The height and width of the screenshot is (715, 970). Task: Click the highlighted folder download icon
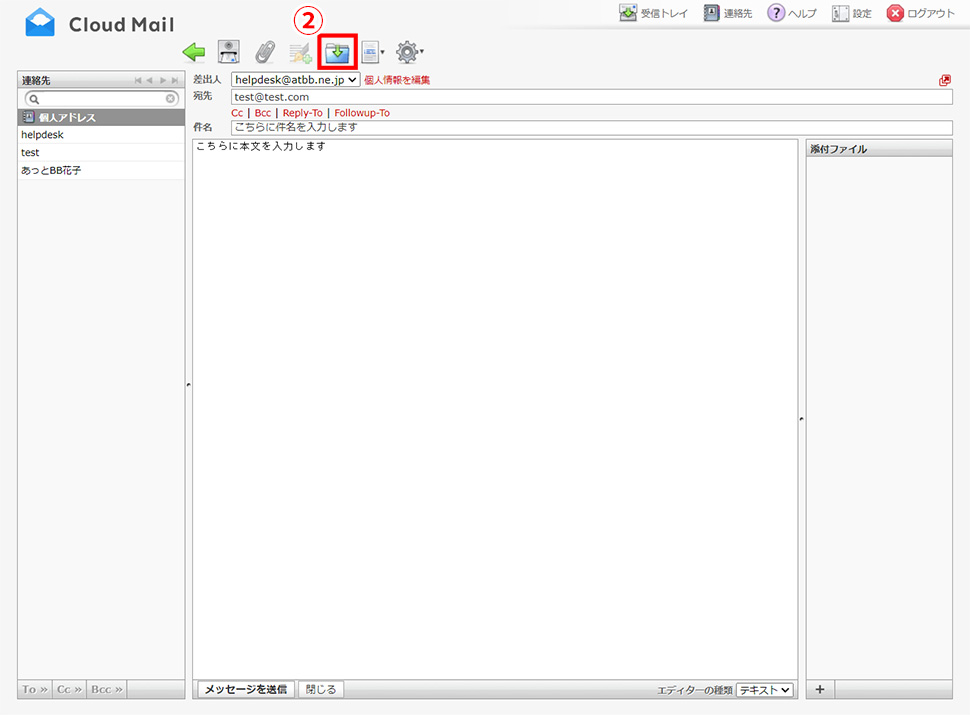point(337,52)
